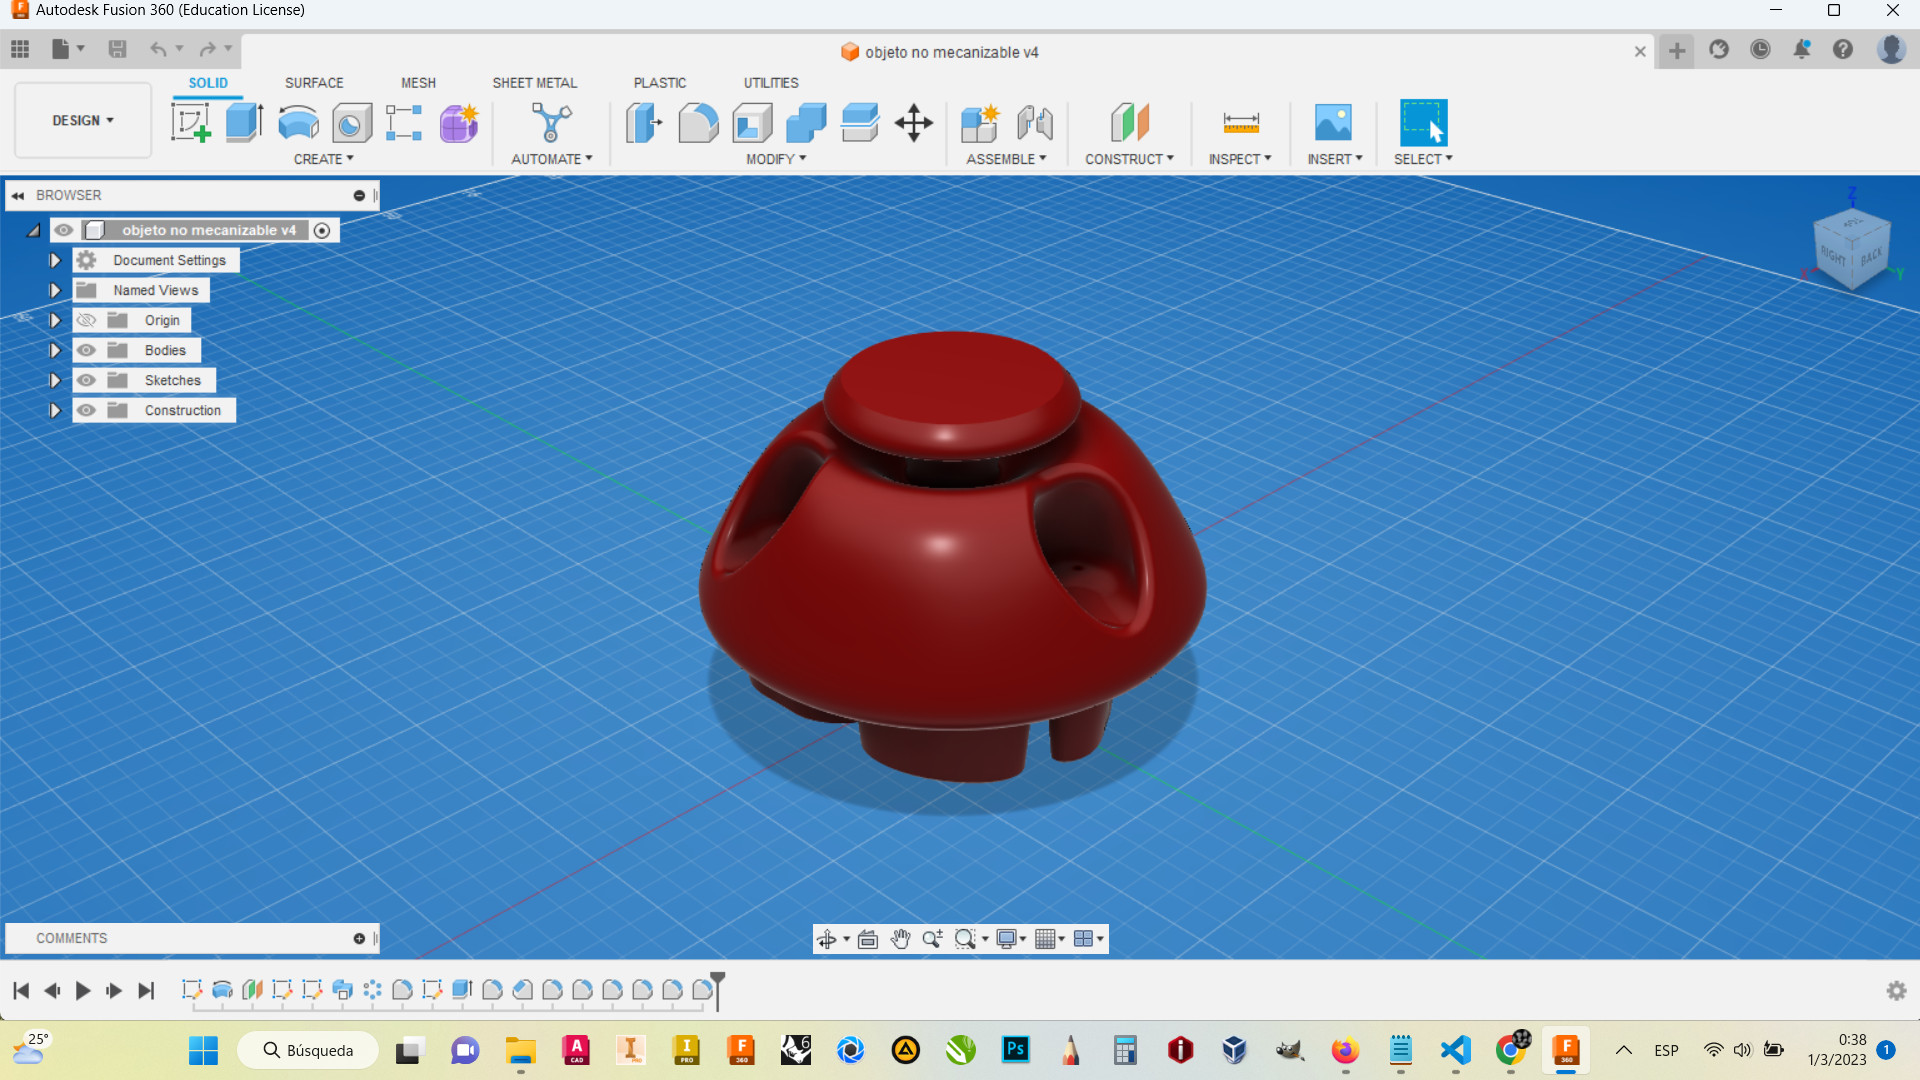Show the hidden Origin folder
Image resolution: width=1920 pixels, height=1080 pixels.
(x=87, y=320)
